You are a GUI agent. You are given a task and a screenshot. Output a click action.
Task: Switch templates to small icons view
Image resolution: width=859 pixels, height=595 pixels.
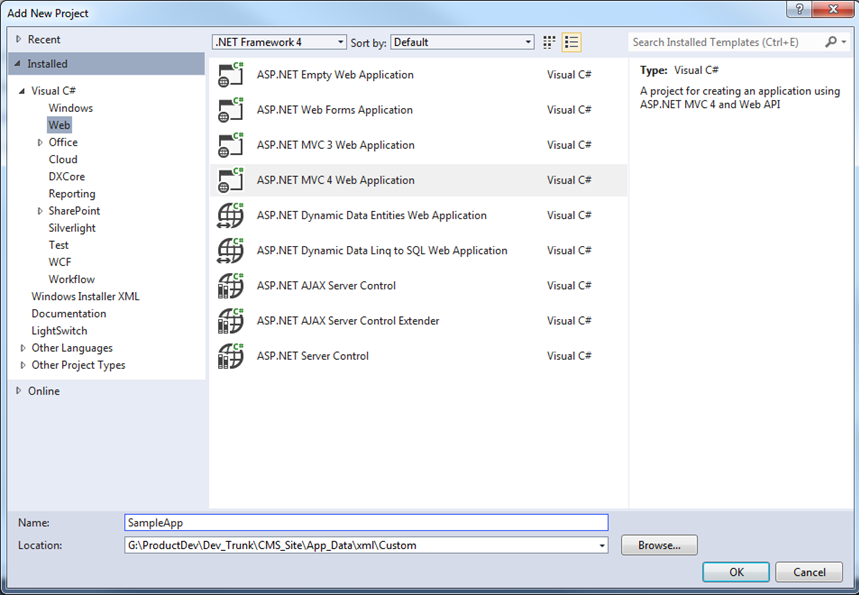(548, 42)
